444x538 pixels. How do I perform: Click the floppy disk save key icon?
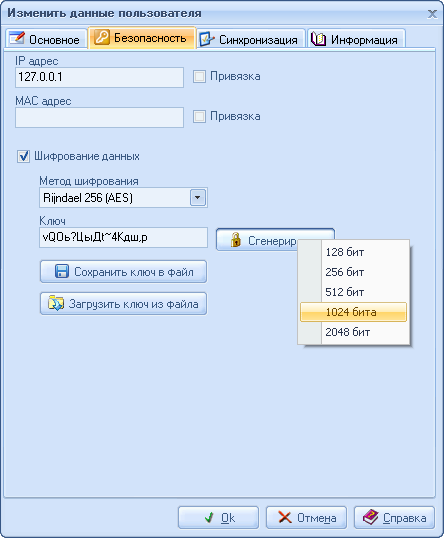pyautogui.click(x=62, y=271)
